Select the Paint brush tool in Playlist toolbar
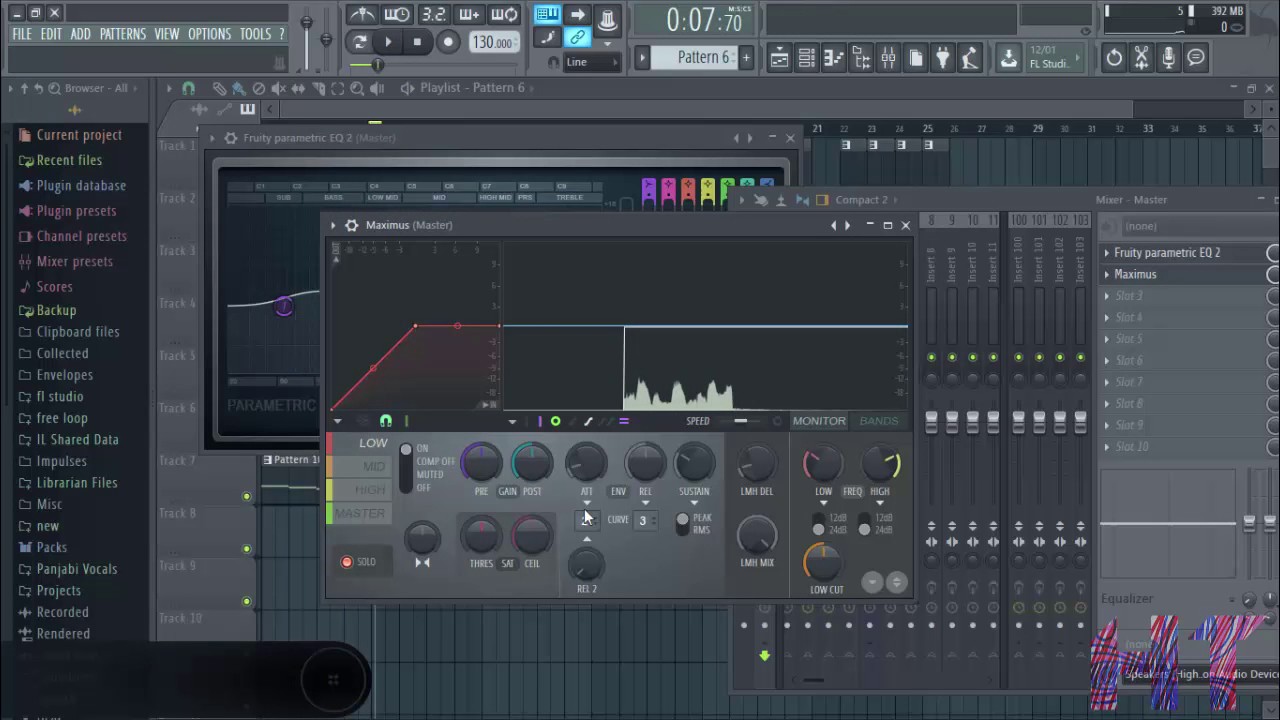Screen dimensions: 1280x720 coord(238,88)
